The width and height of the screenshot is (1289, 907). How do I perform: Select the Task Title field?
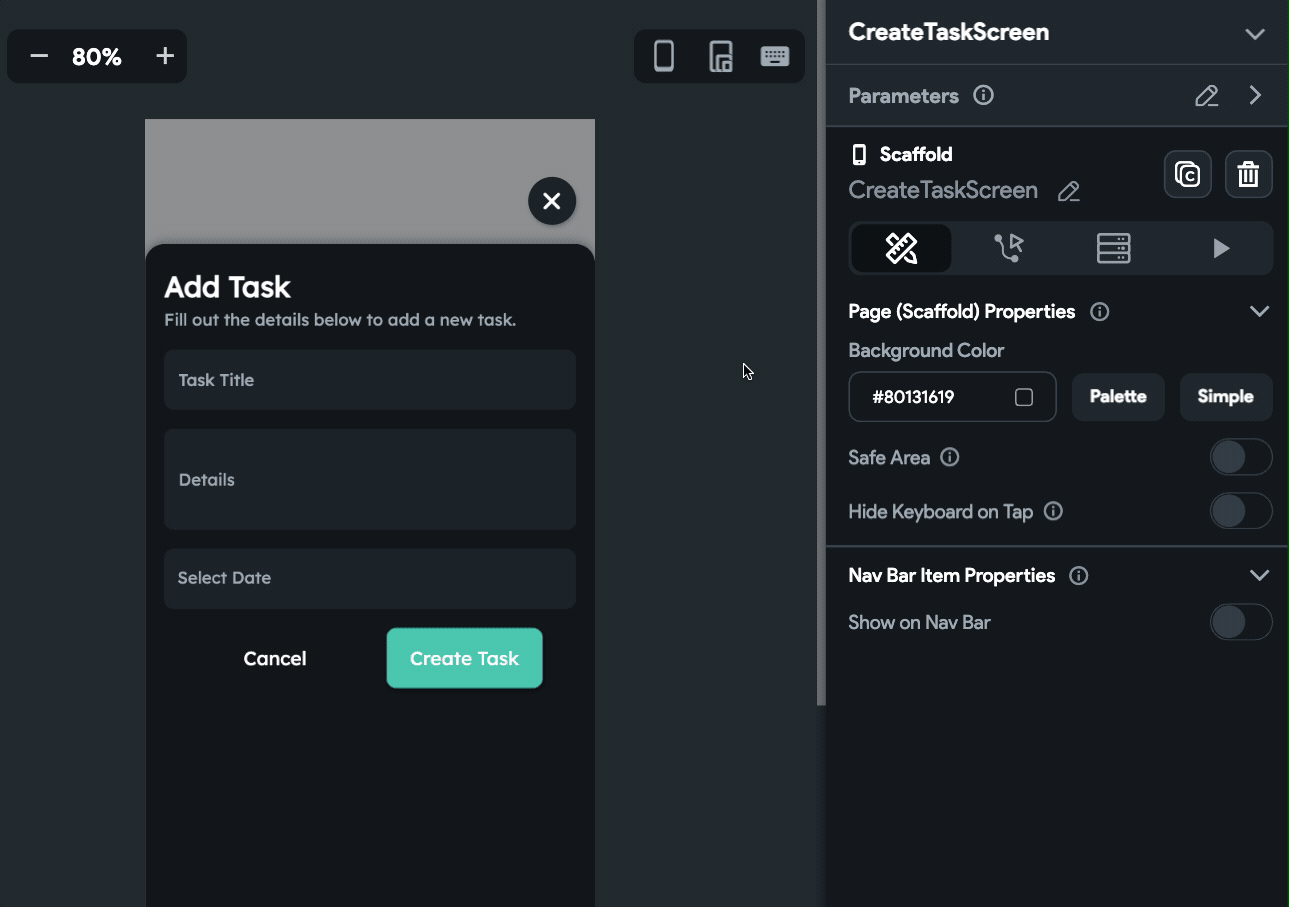[x=370, y=380]
